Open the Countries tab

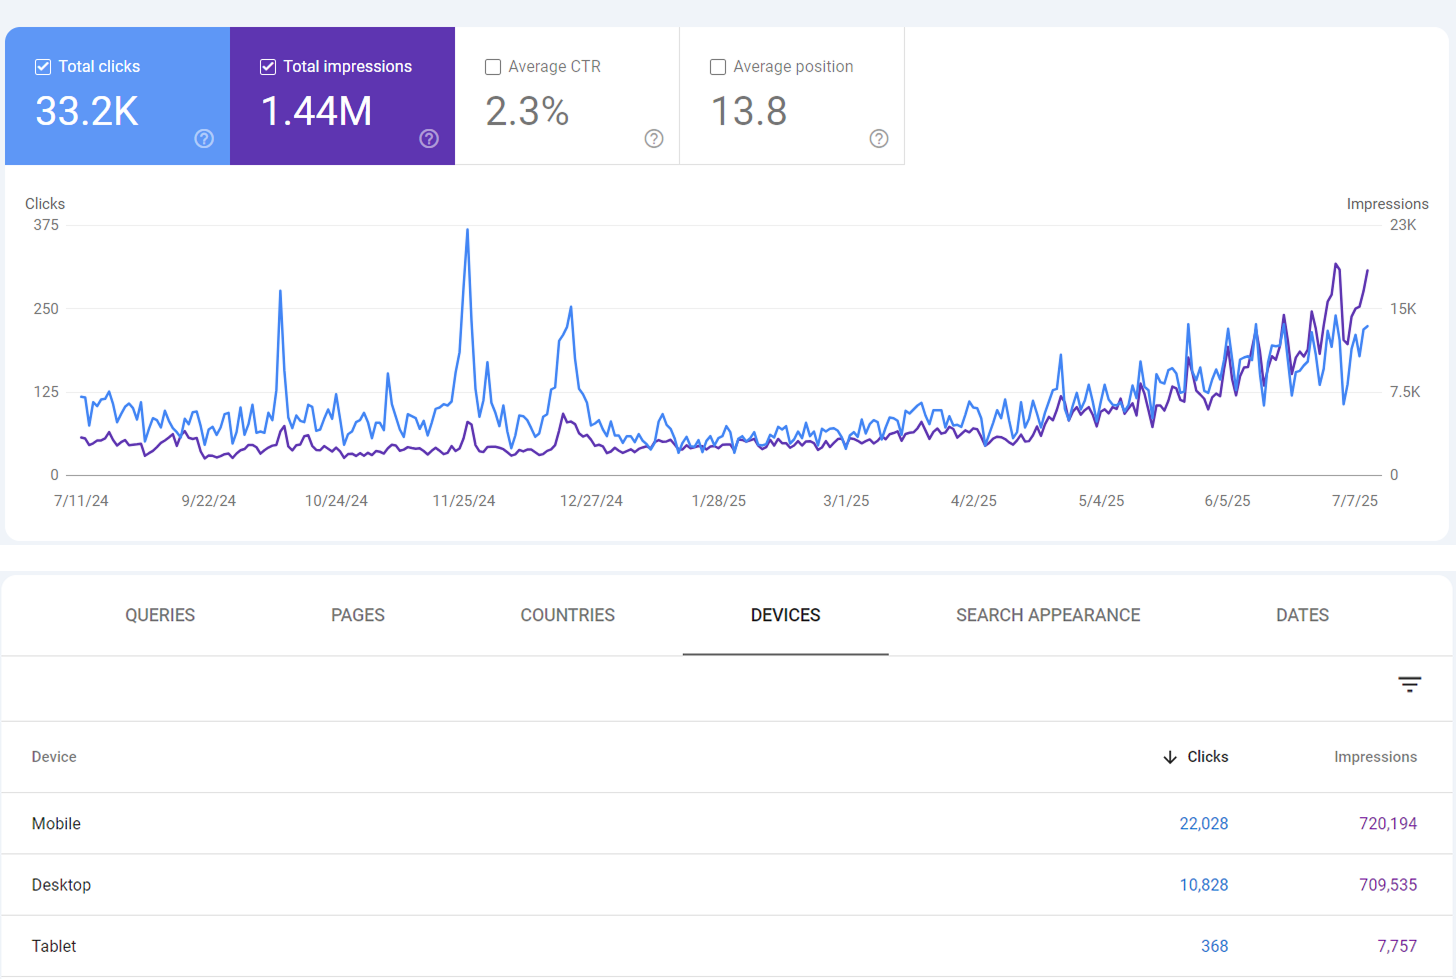(x=567, y=615)
